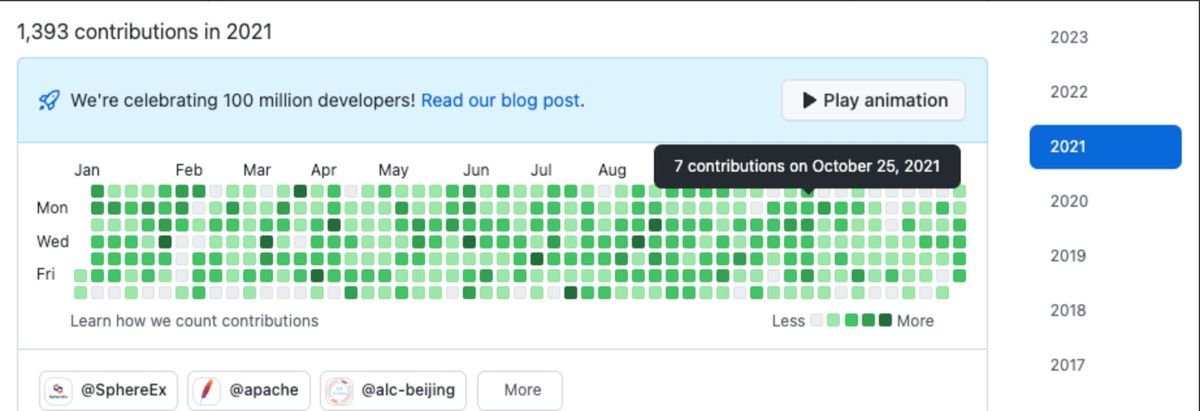Click the rocket icon in the banner
Screen dimensions: 1200x411
tap(49, 100)
